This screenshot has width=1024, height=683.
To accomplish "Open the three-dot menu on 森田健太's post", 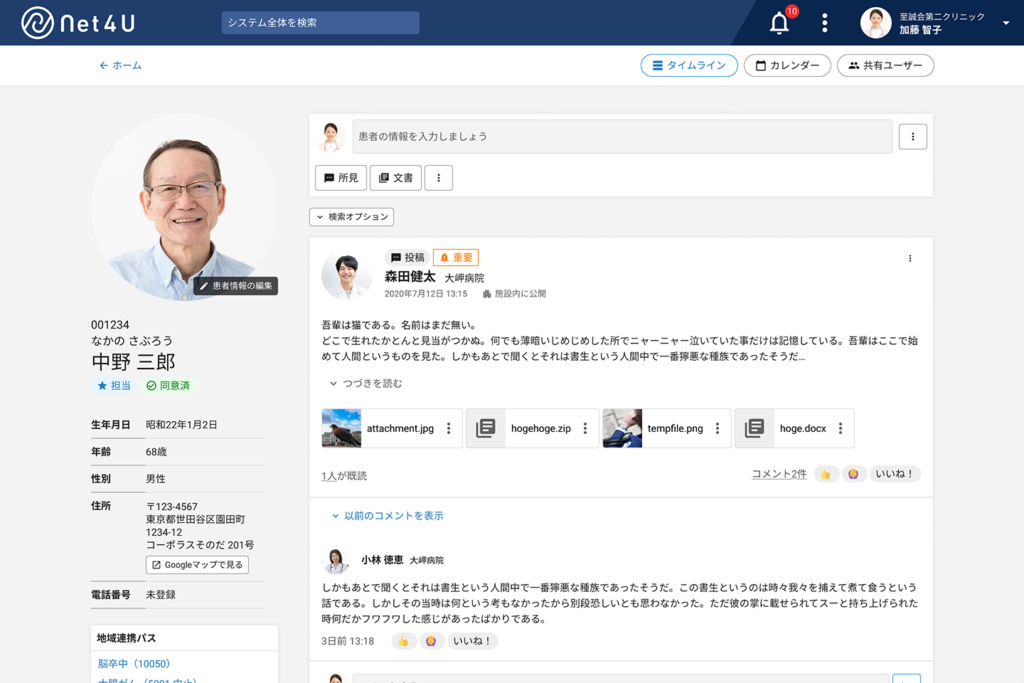I will click(x=910, y=257).
